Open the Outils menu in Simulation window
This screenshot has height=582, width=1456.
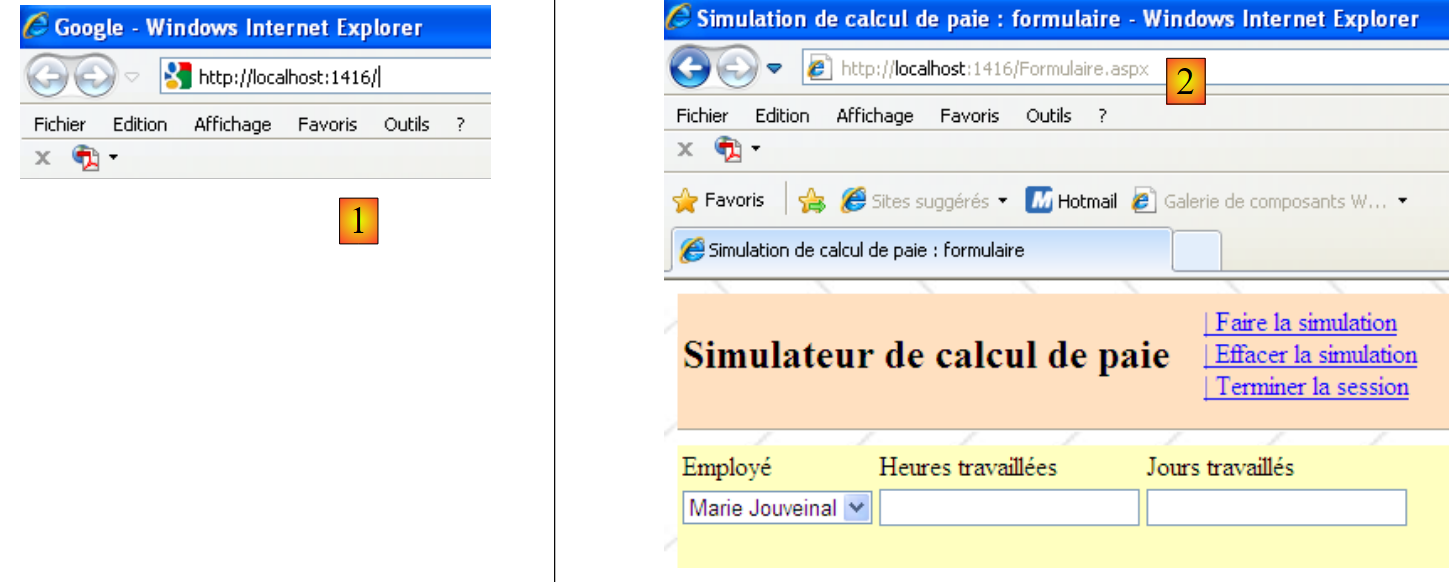1048,116
